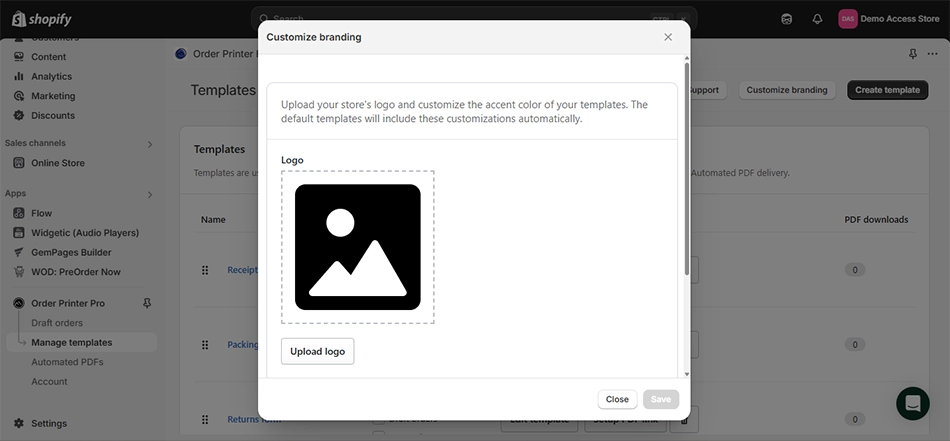This screenshot has height=441, width=950.
Task: Unpin Order Printer Pro in the sidebar
Action: pyautogui.click(x=148, y=303)
